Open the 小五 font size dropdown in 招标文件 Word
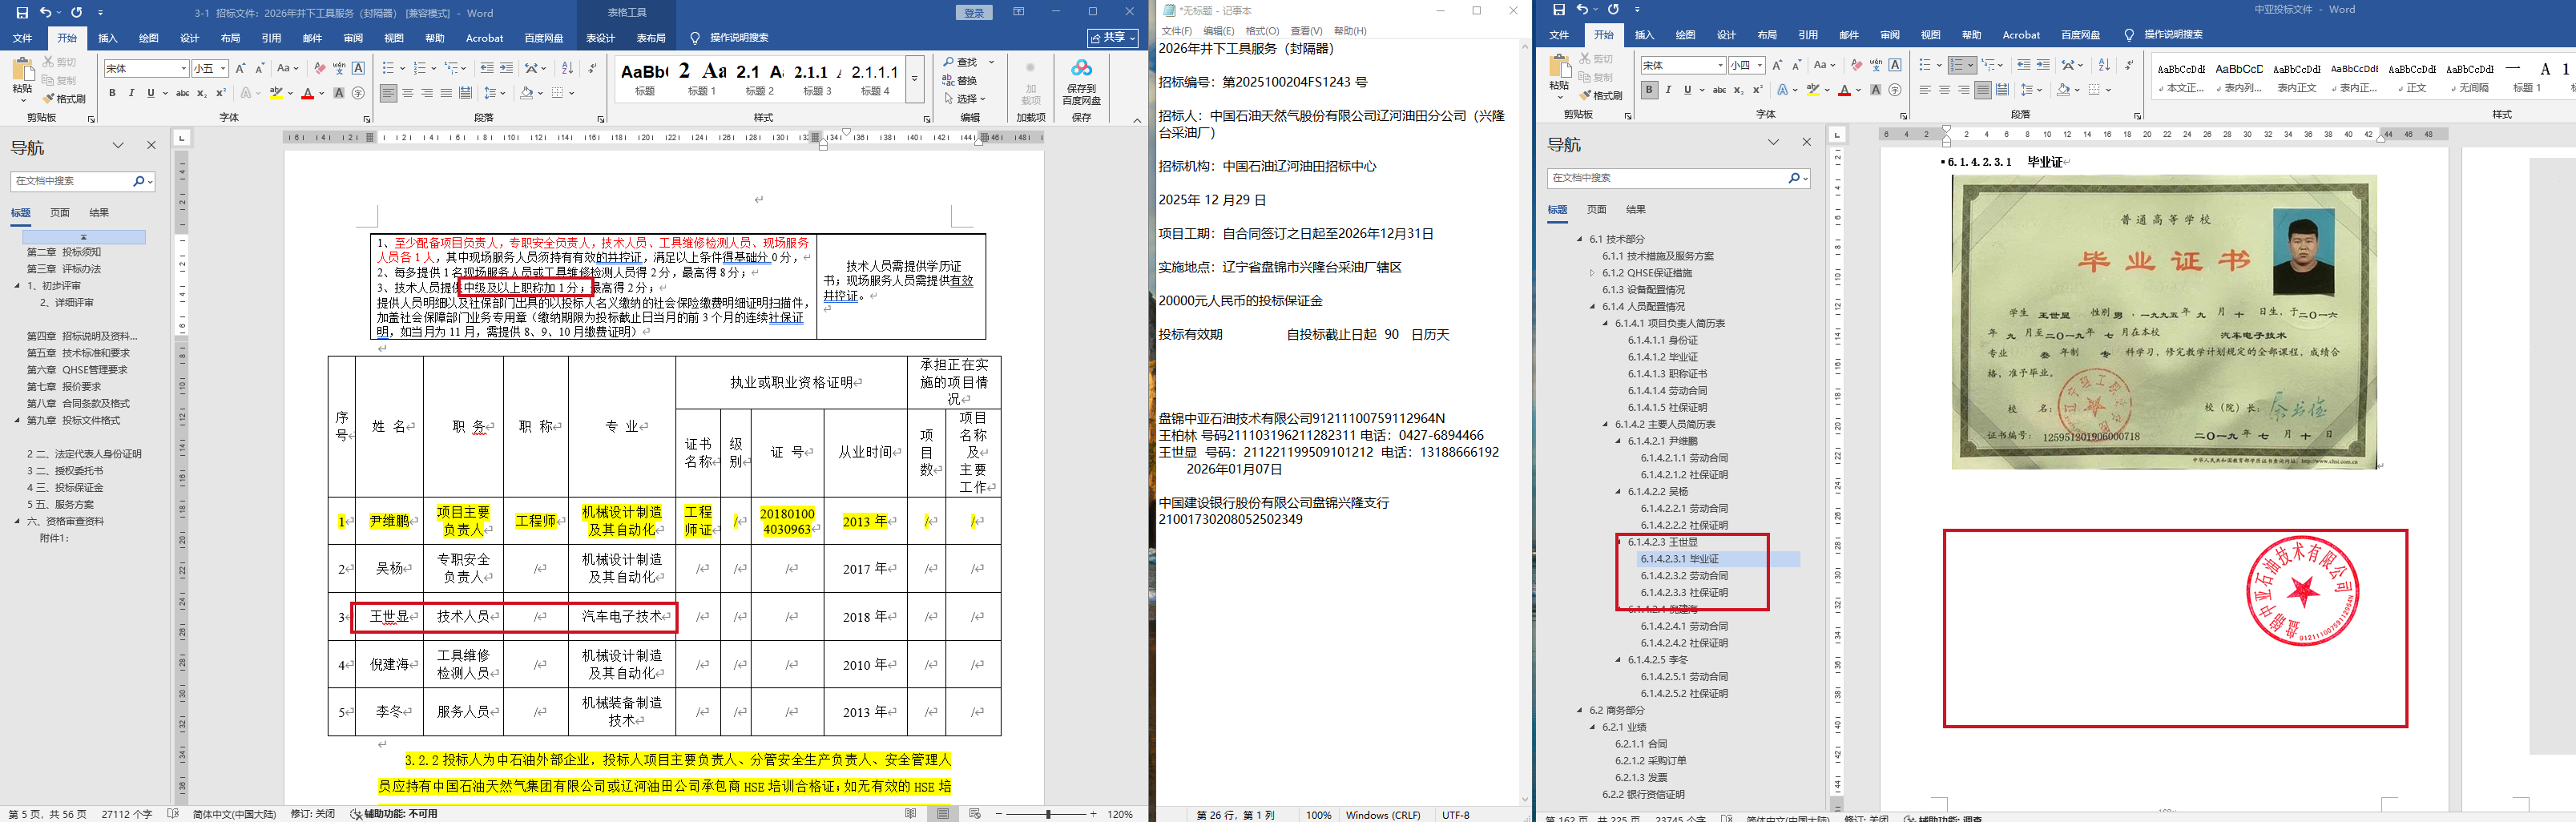The image size is (2576, 822). pos(223,68)
